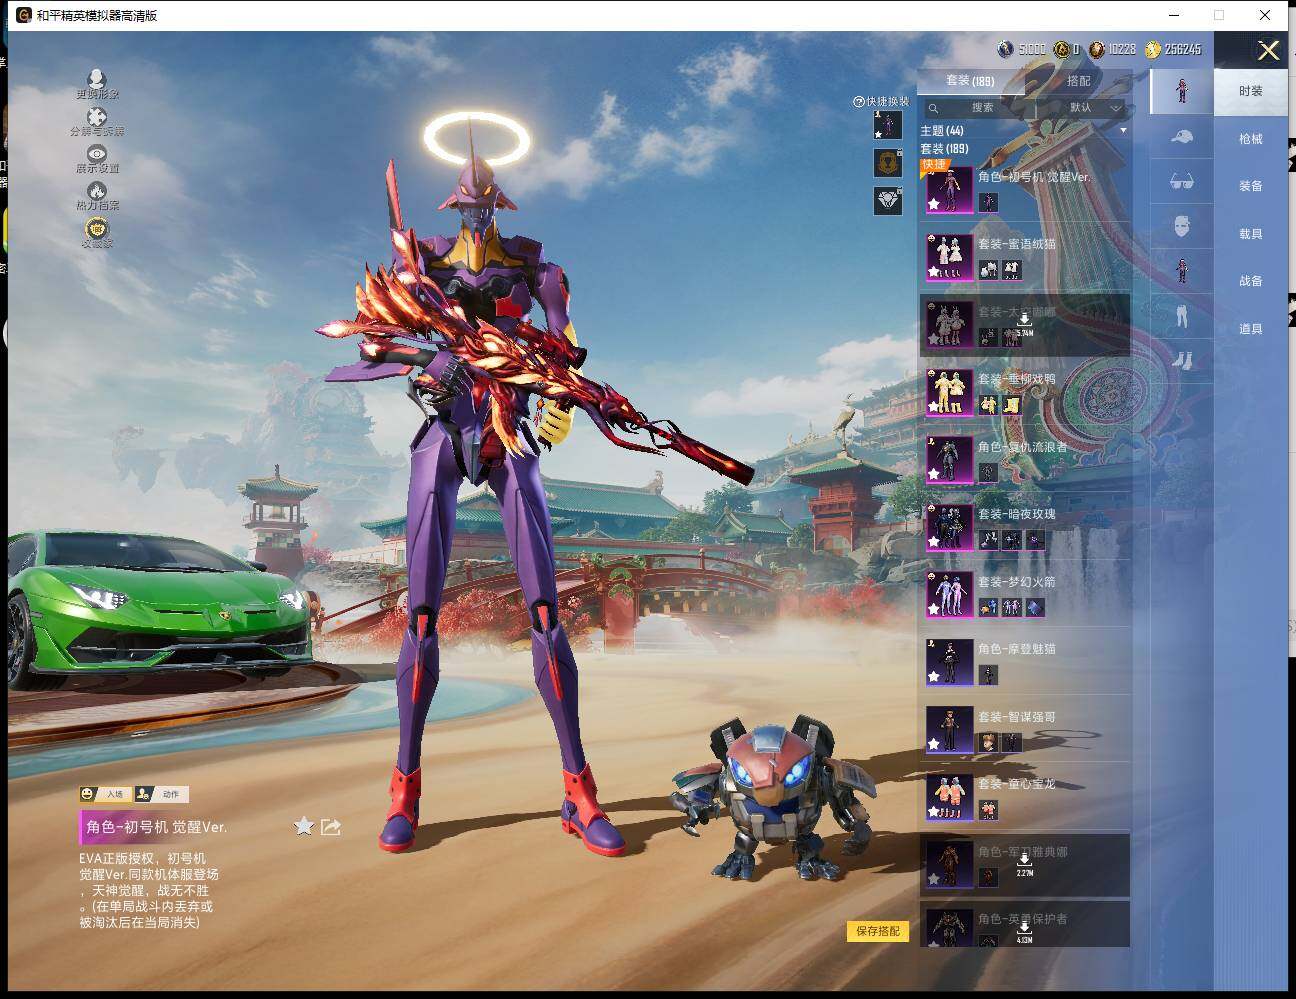This screenshot has height=999, width=1296.
Task: Select 角色-初号机 觉醒Ver. outfit thumbnail
Action: tap(949, 190)
